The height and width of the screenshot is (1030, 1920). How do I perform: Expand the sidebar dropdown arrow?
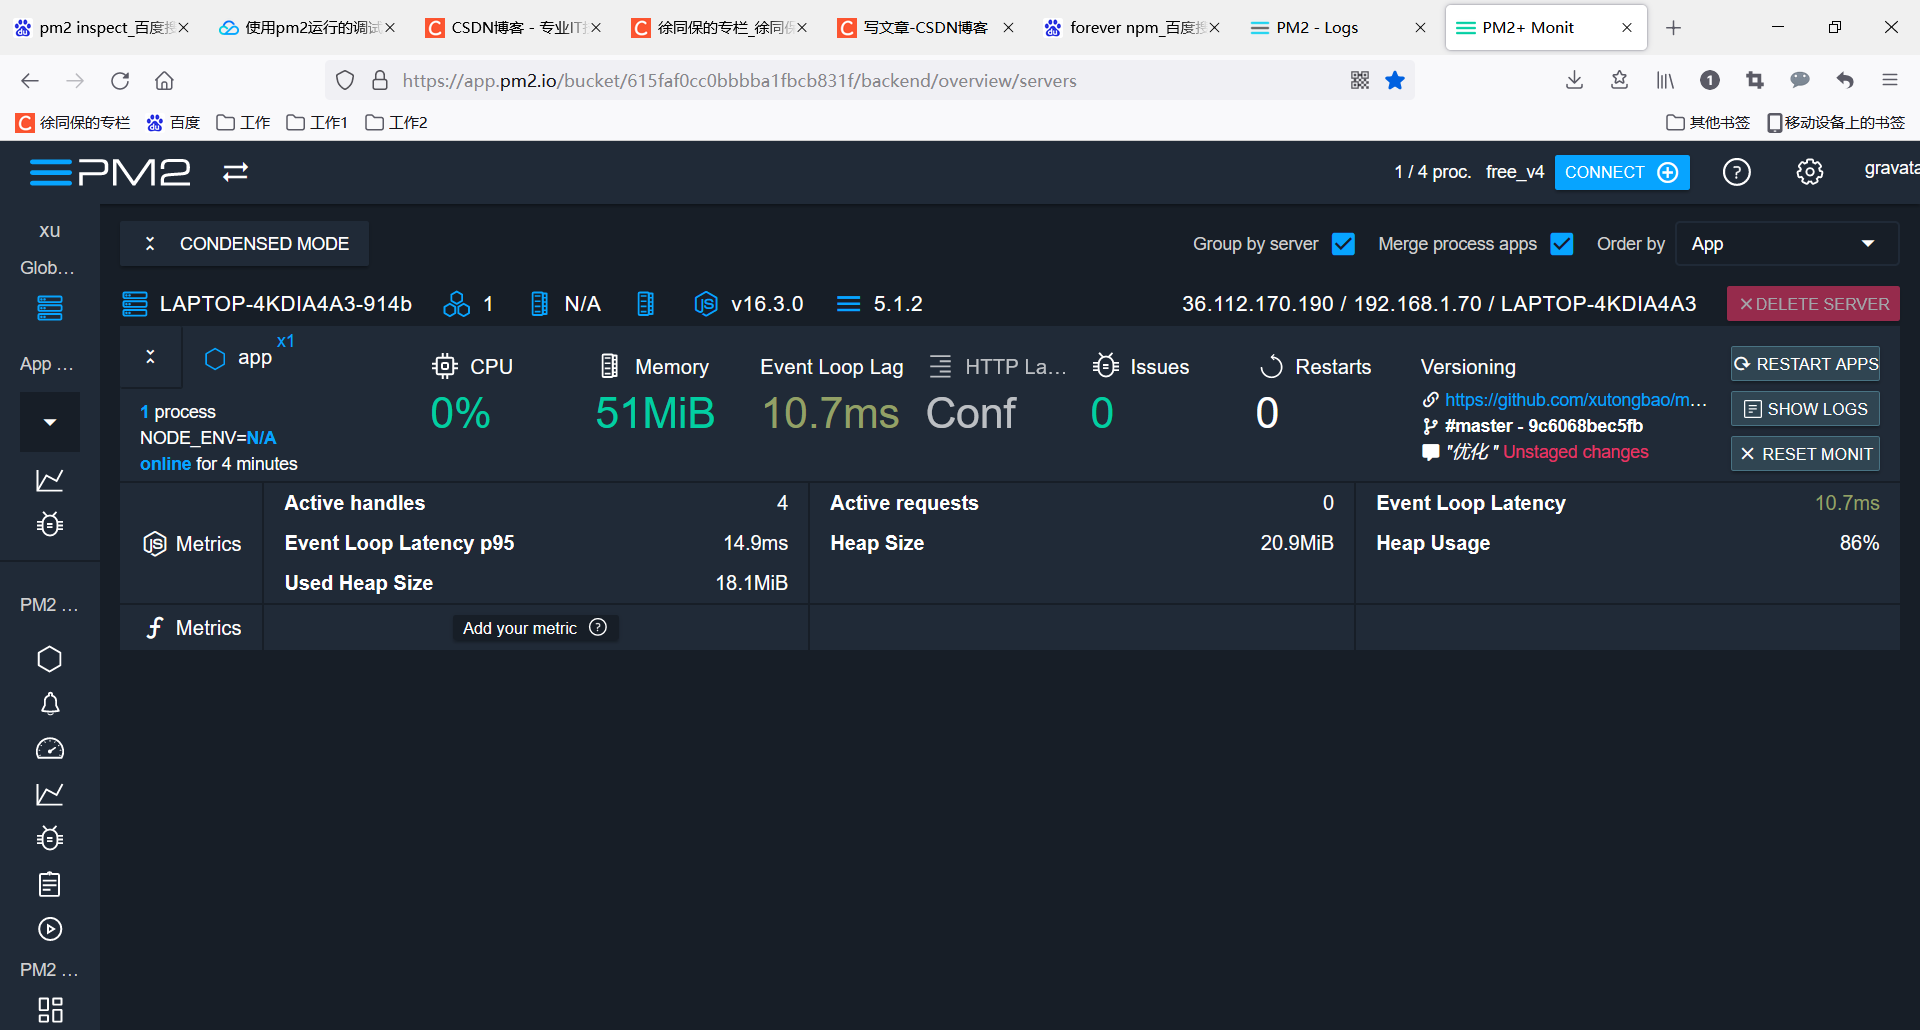(50, 422)
